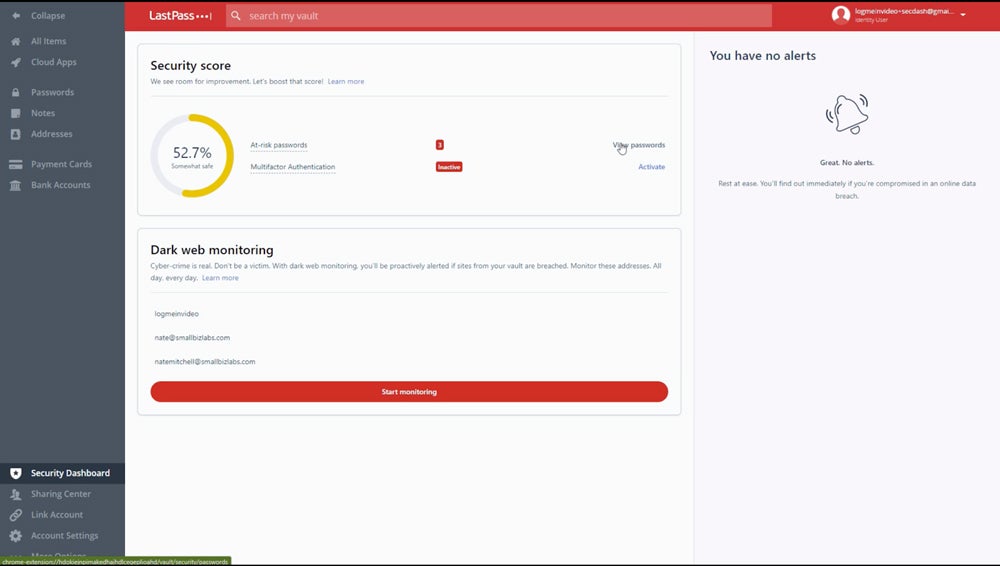Click the Collapse arrow icon in sidebar

pyautogui.click(x=15, y=16)
